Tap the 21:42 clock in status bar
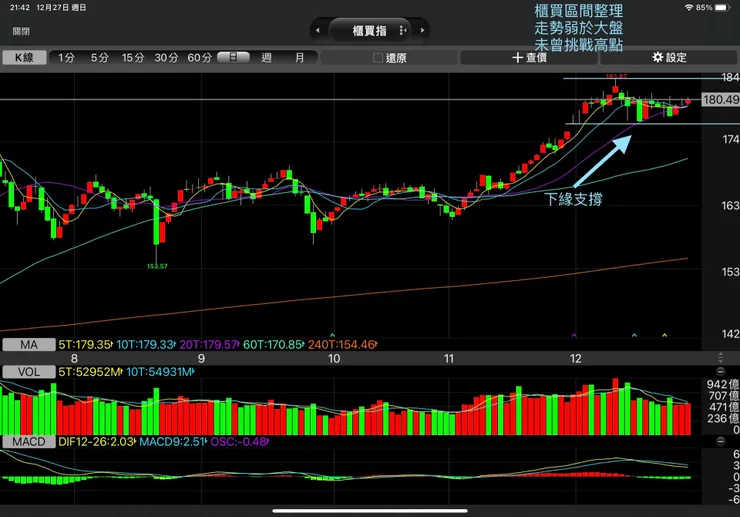The height and width of the screenshot is (517, 740). pos(19,8)
